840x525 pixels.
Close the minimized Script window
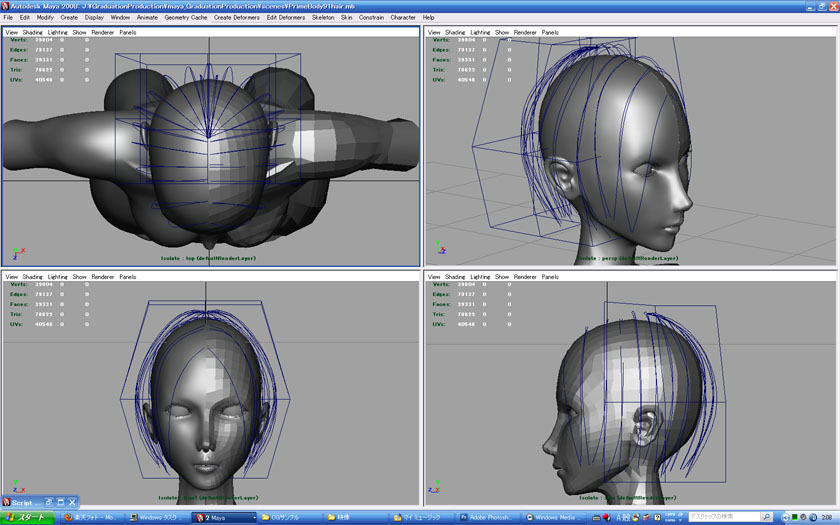pyautogui.click(x=73, y=502)
